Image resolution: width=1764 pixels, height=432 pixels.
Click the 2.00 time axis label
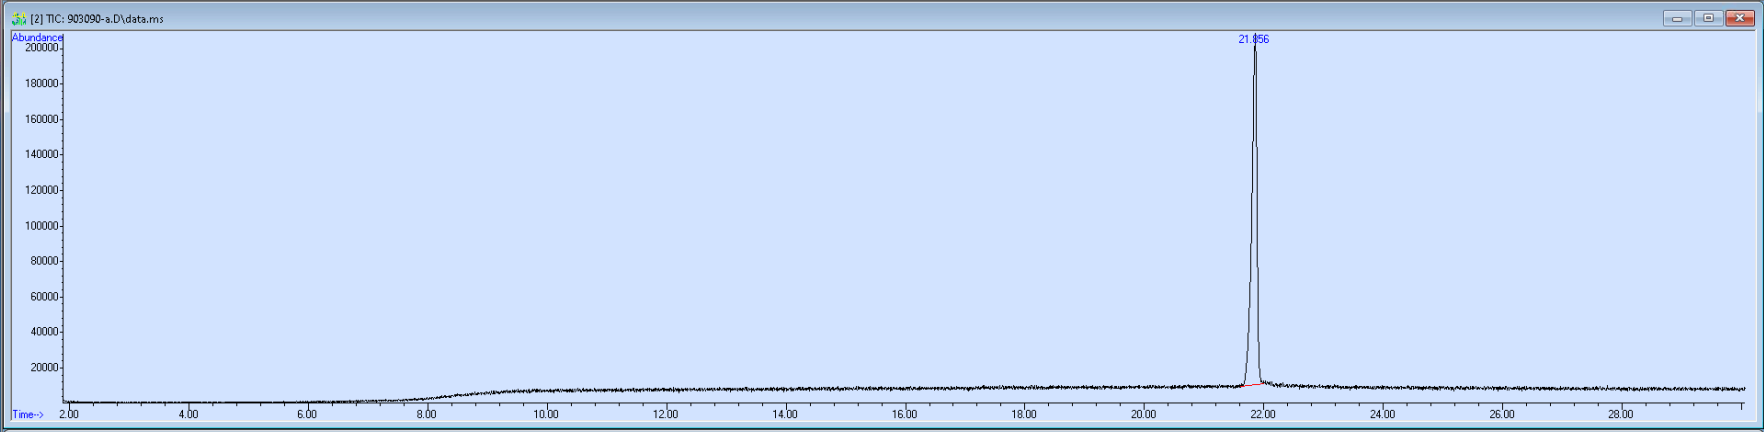click(x=69, y=414)
